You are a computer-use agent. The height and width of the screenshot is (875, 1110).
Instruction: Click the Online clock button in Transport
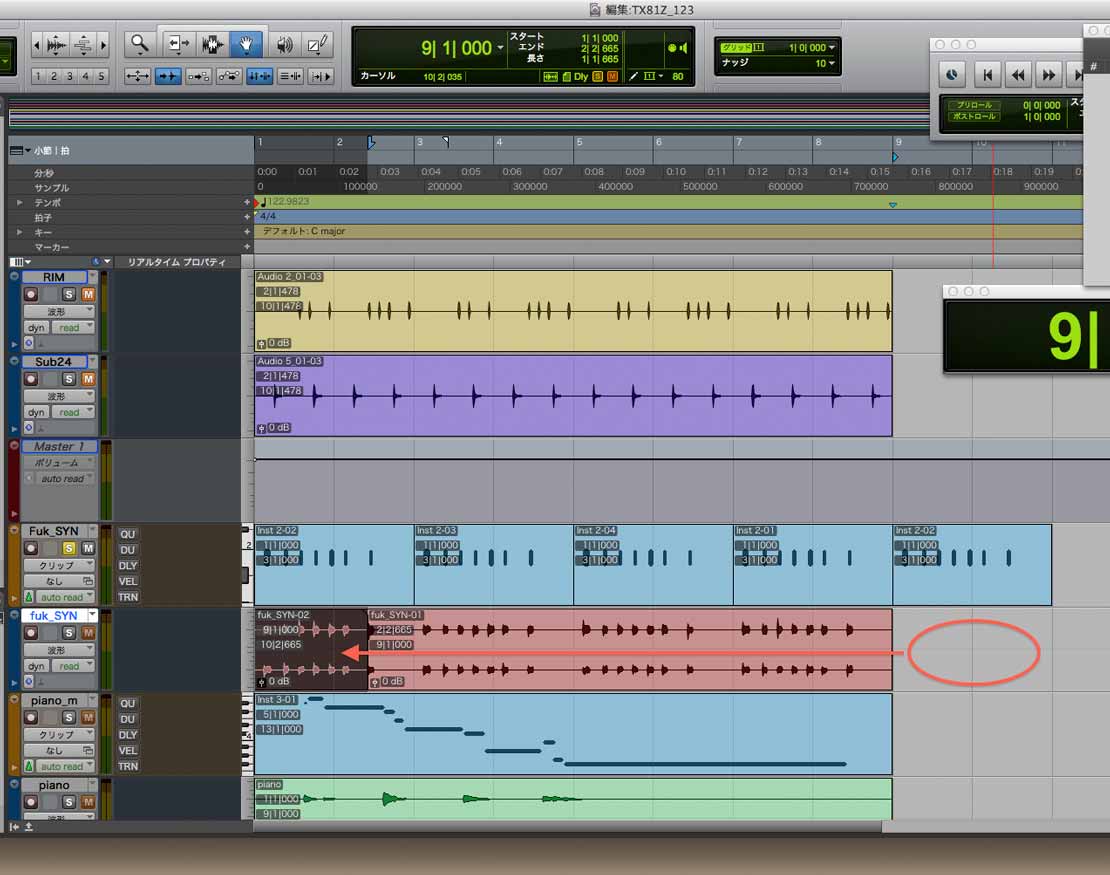click(951, 74)
